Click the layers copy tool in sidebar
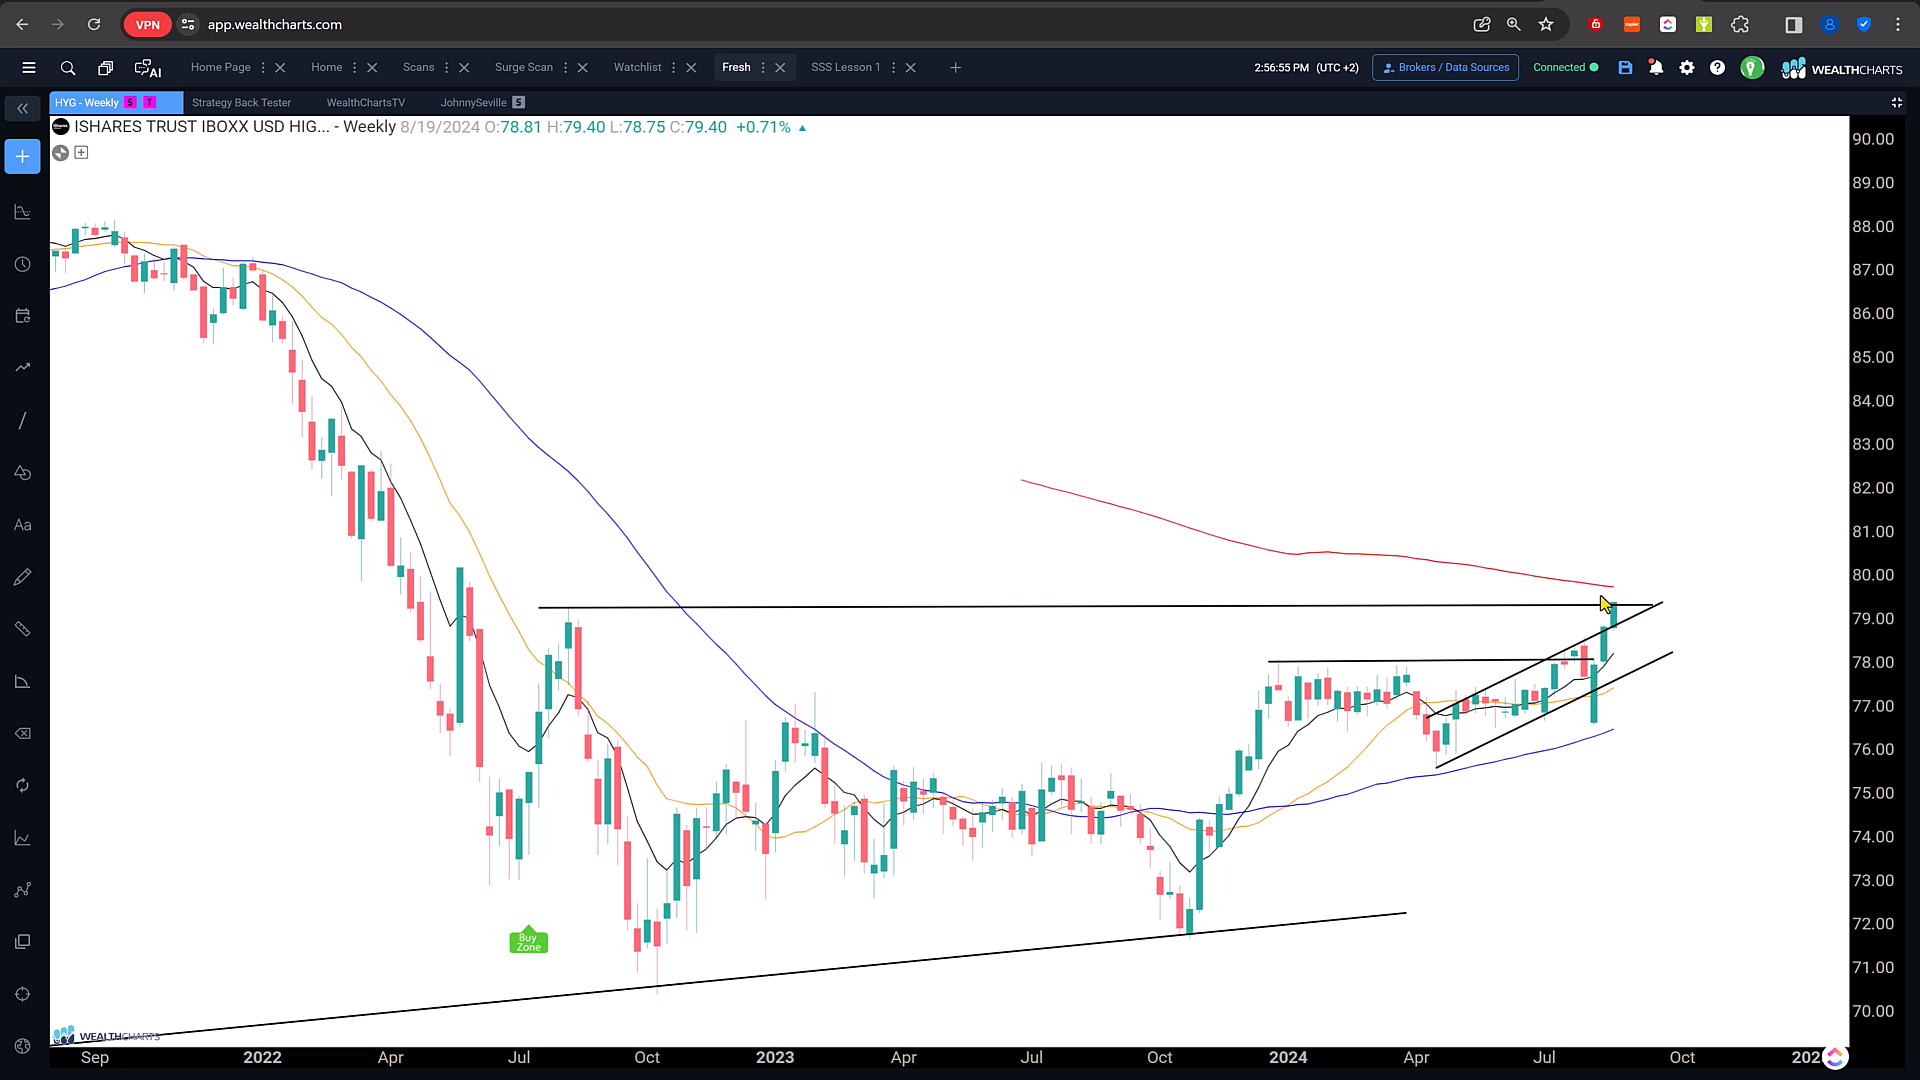 coord(22,942)
